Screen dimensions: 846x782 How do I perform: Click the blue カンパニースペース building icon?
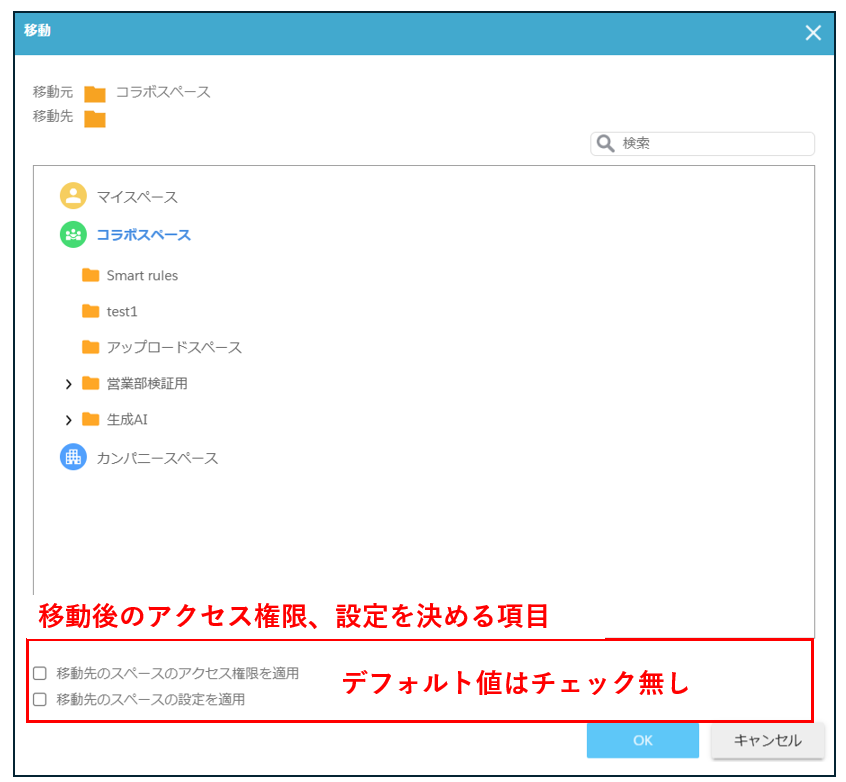(x=73, y=457)
